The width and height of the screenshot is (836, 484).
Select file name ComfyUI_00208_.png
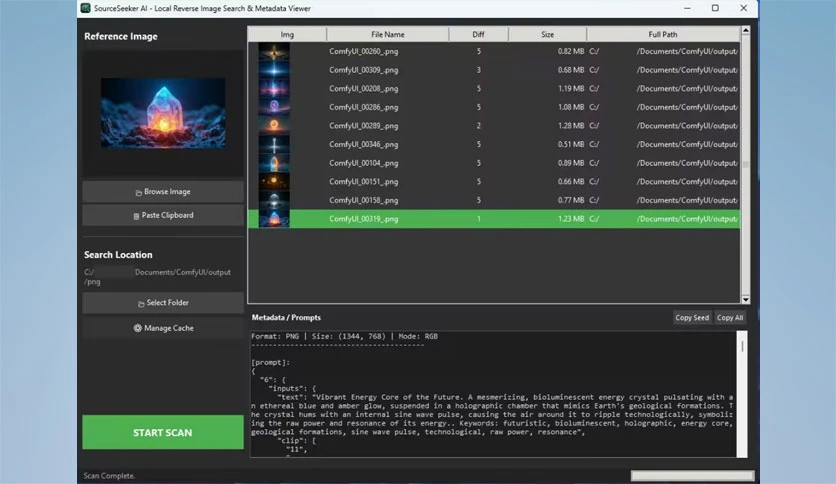[364, 89]
